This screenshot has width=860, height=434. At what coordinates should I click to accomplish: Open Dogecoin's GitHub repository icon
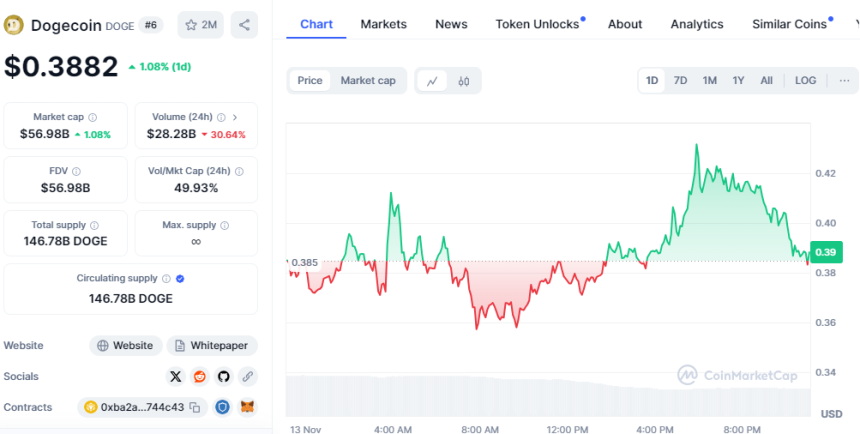point(223,376)
